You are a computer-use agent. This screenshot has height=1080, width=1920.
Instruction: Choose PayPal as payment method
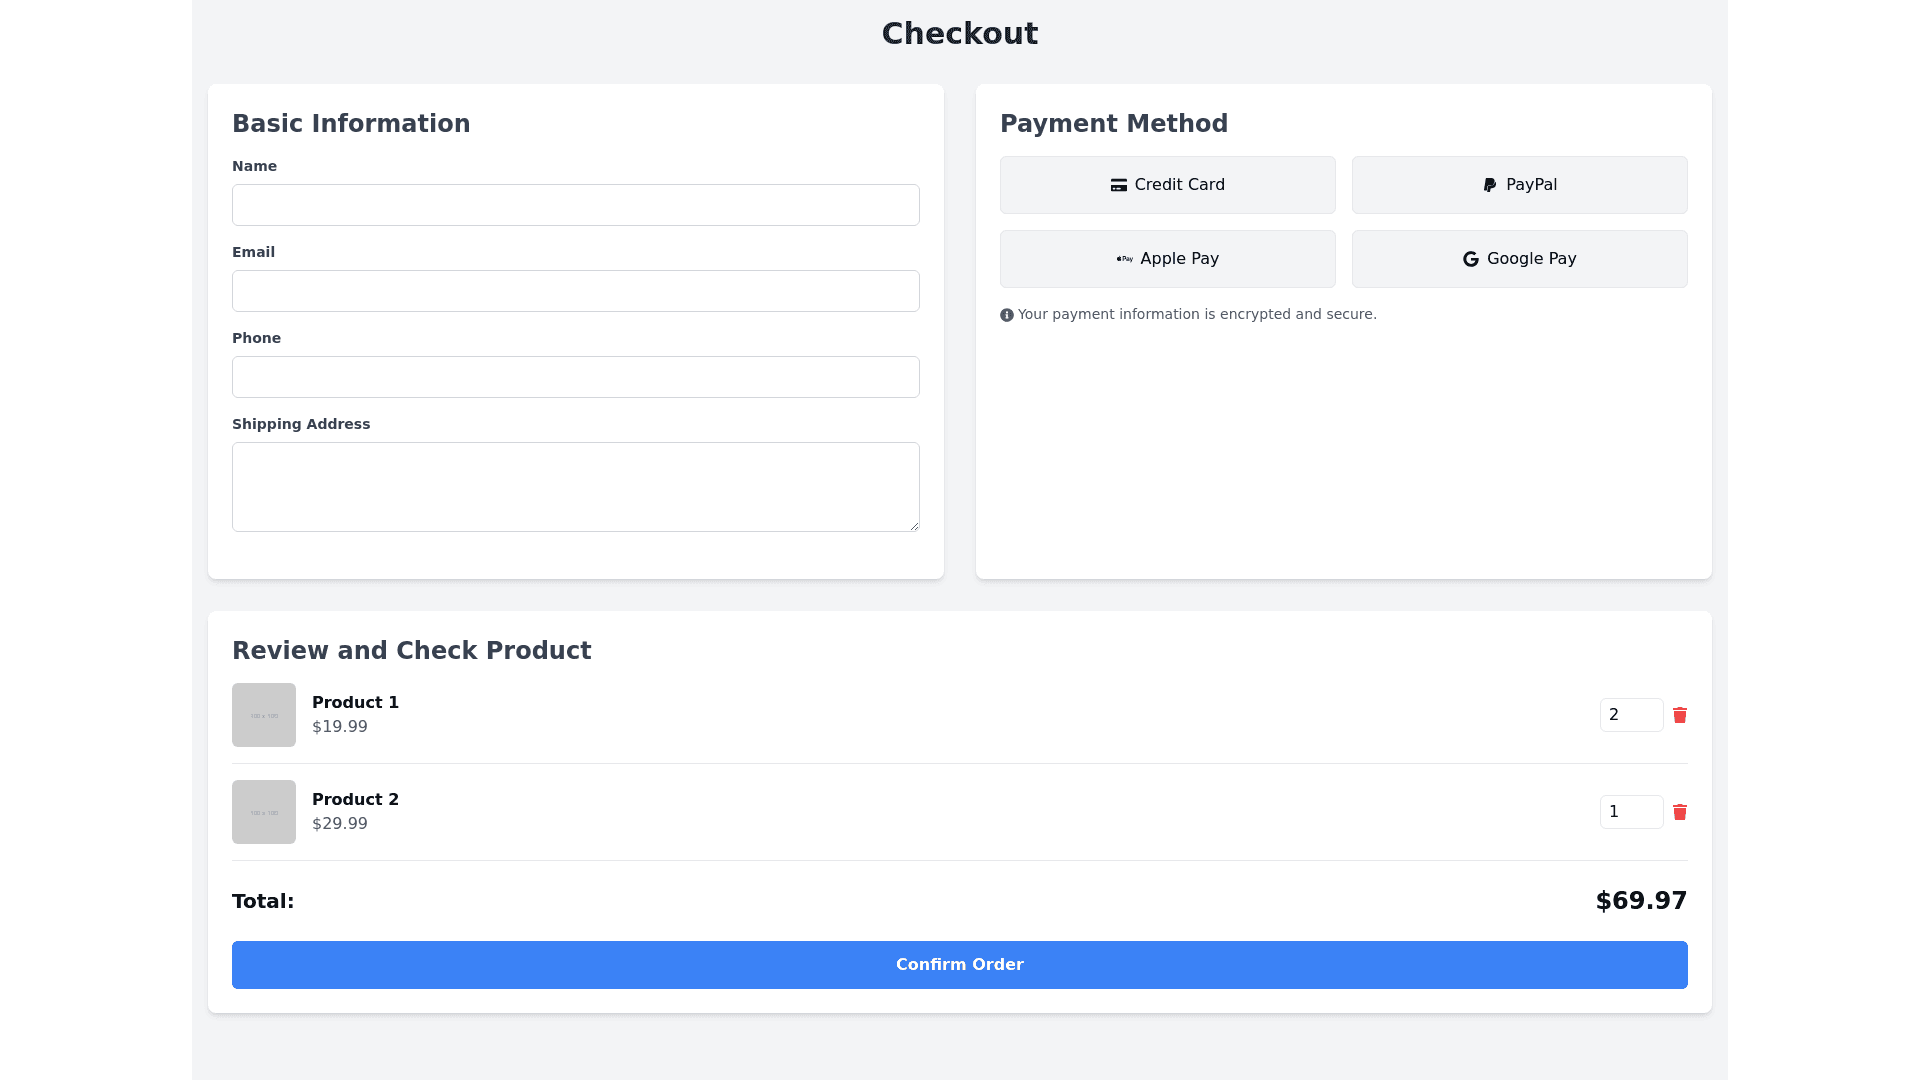(x=1519, y=185)
